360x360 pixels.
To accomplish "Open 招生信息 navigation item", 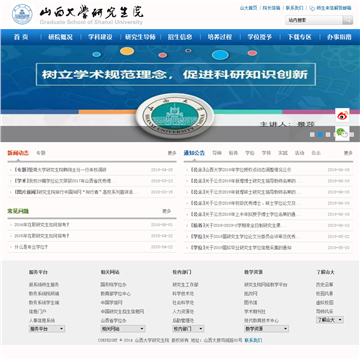I will [180, 37].
